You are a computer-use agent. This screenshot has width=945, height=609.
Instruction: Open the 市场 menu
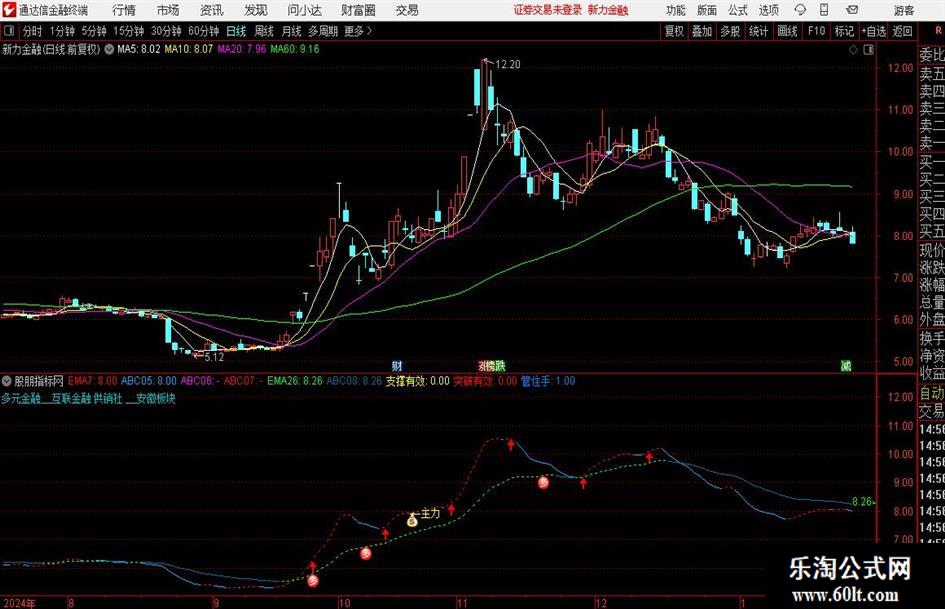pos(168,10)
